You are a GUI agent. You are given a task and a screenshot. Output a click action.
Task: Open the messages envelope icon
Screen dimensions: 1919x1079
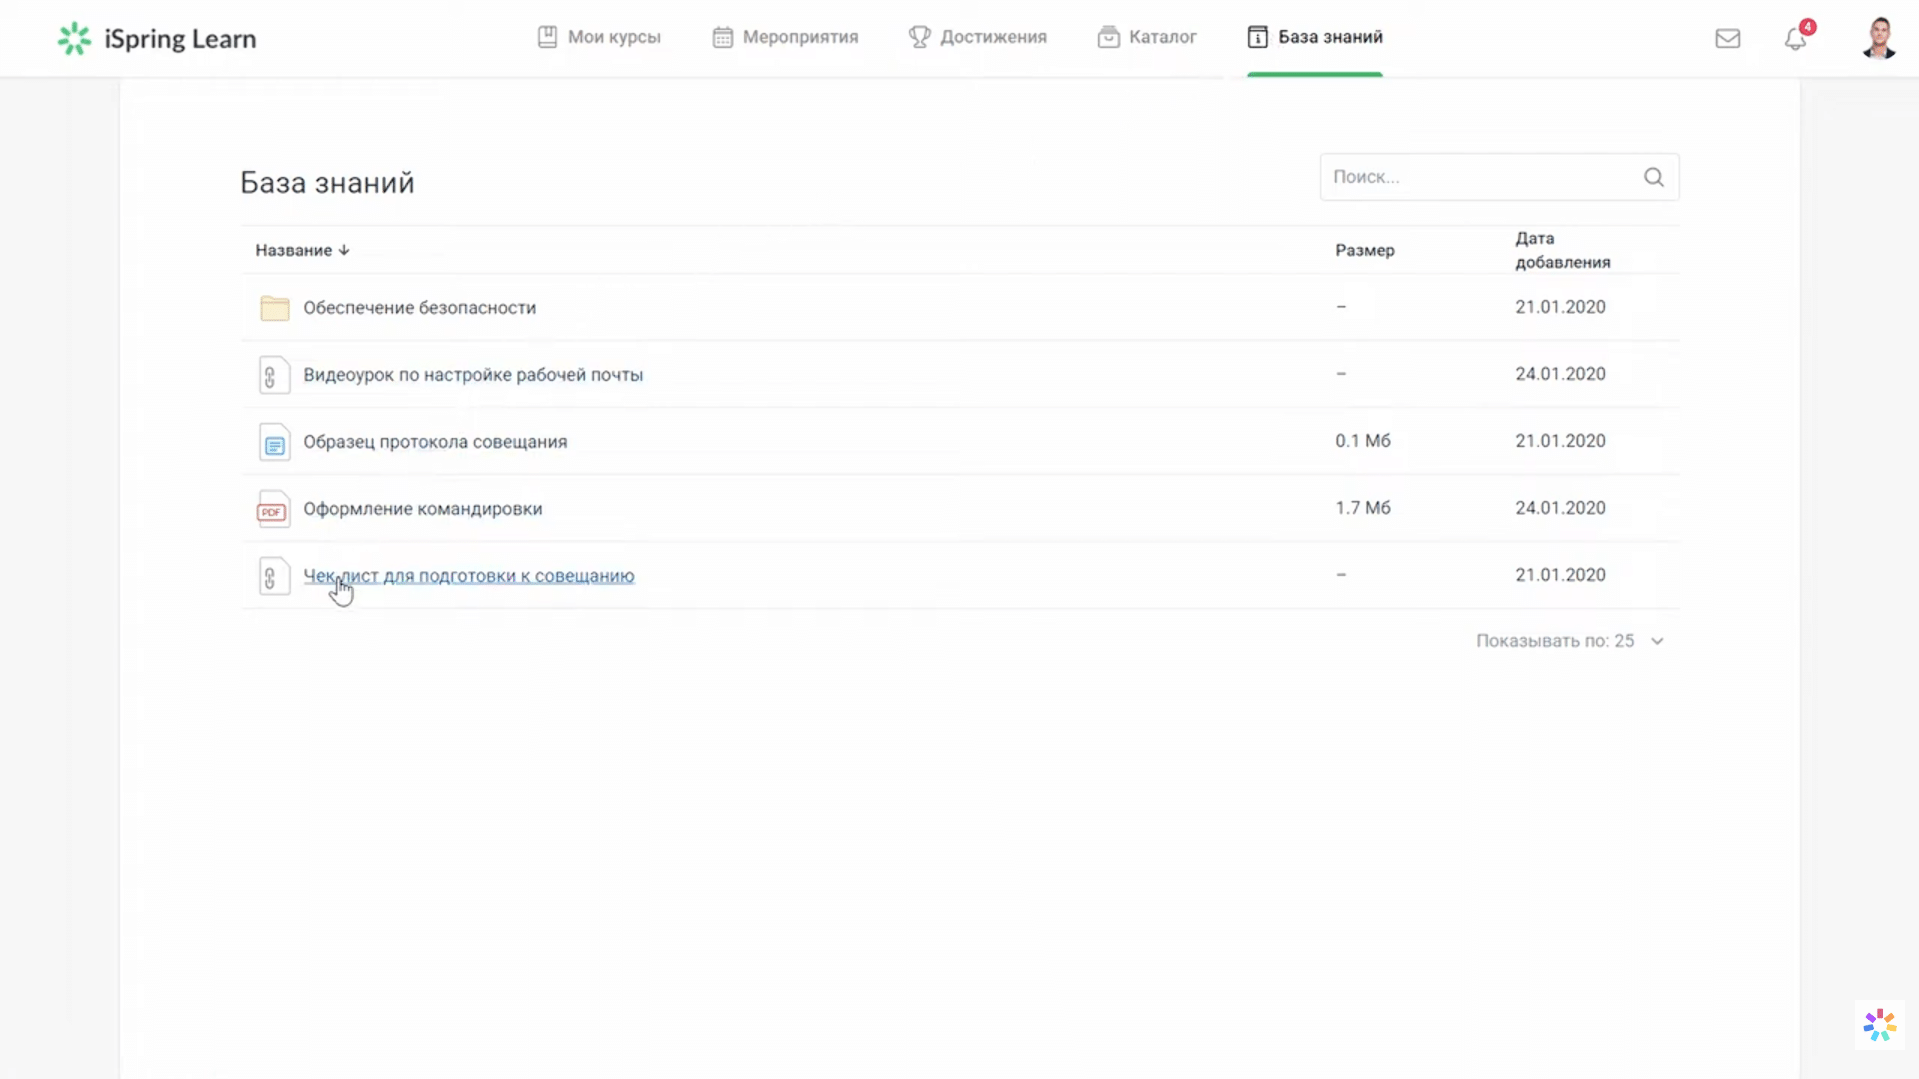[1727, 38]
